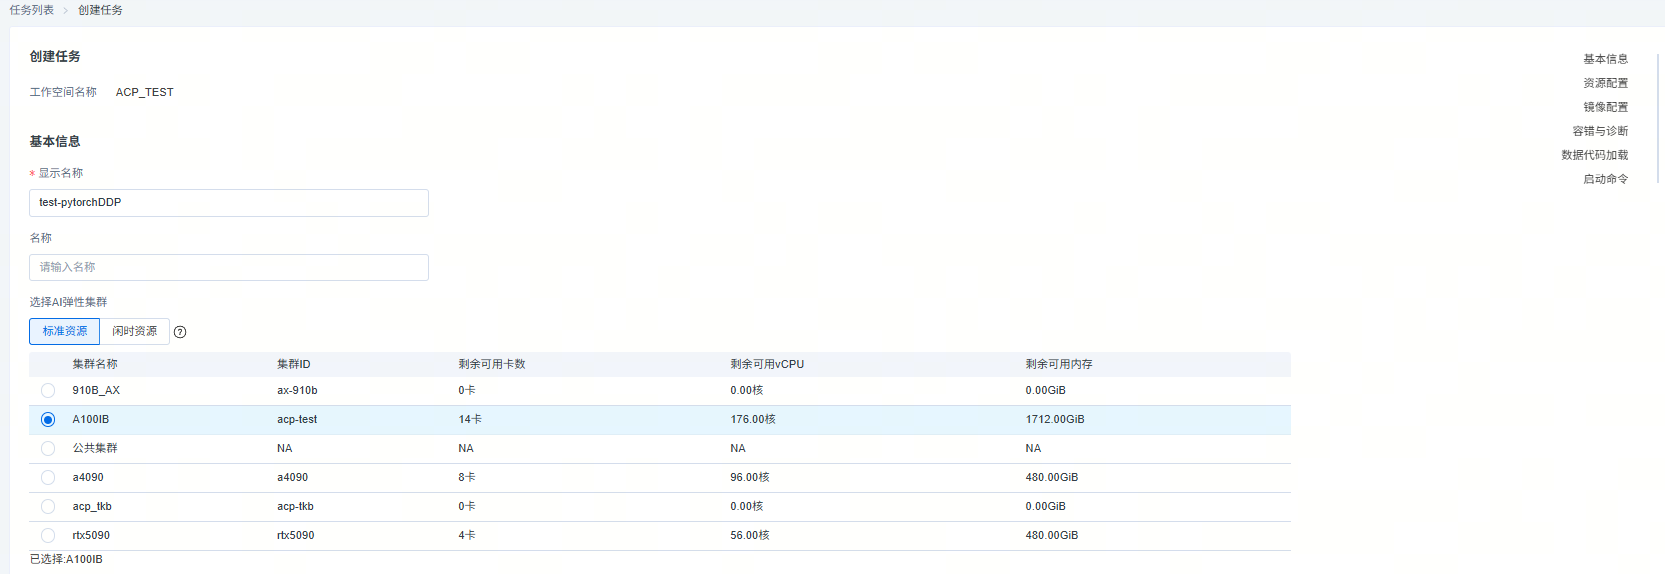Image resolution: width=1665 pixels, height=574 pixels.
Task: Select the a4090 cluster radio button
Action: (48, 478)
